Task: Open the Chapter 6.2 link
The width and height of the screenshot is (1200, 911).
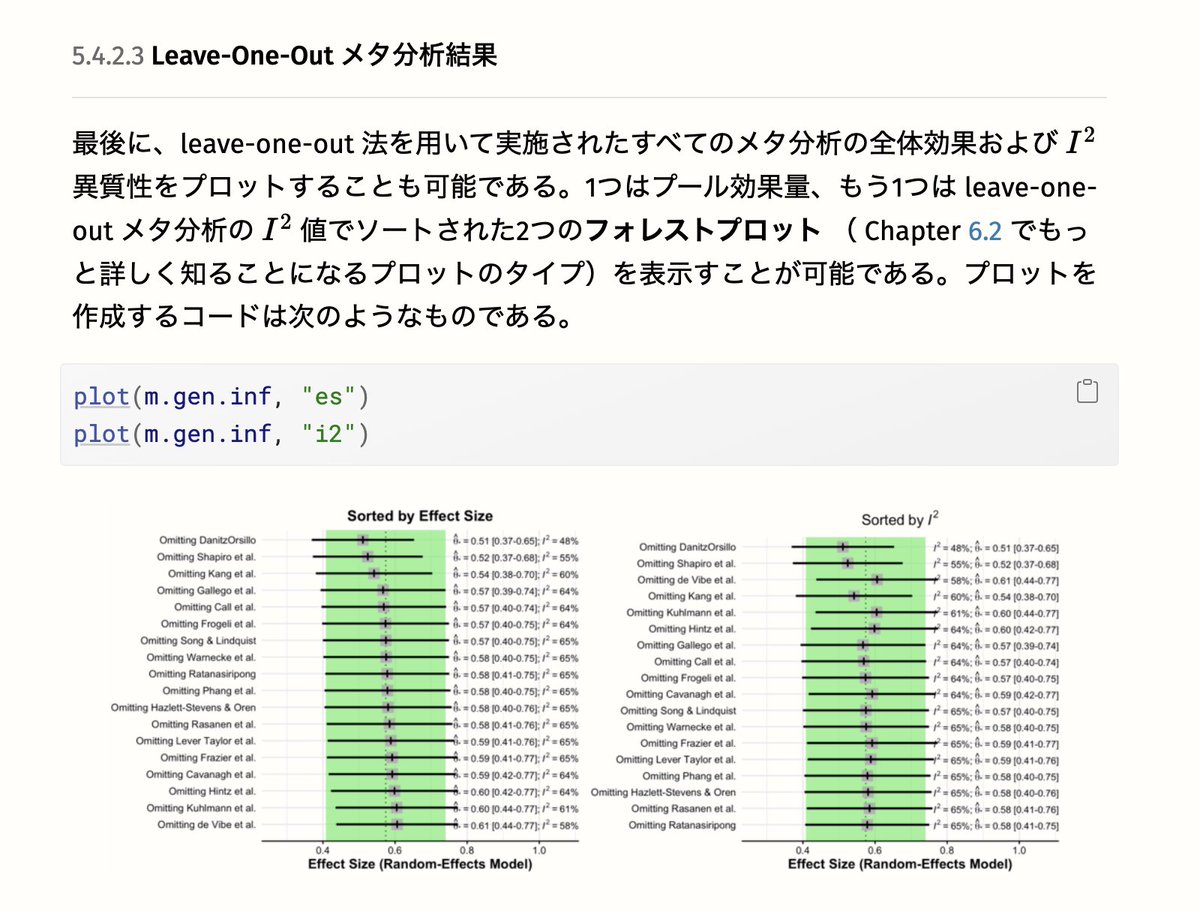Action: click(987, 231)
